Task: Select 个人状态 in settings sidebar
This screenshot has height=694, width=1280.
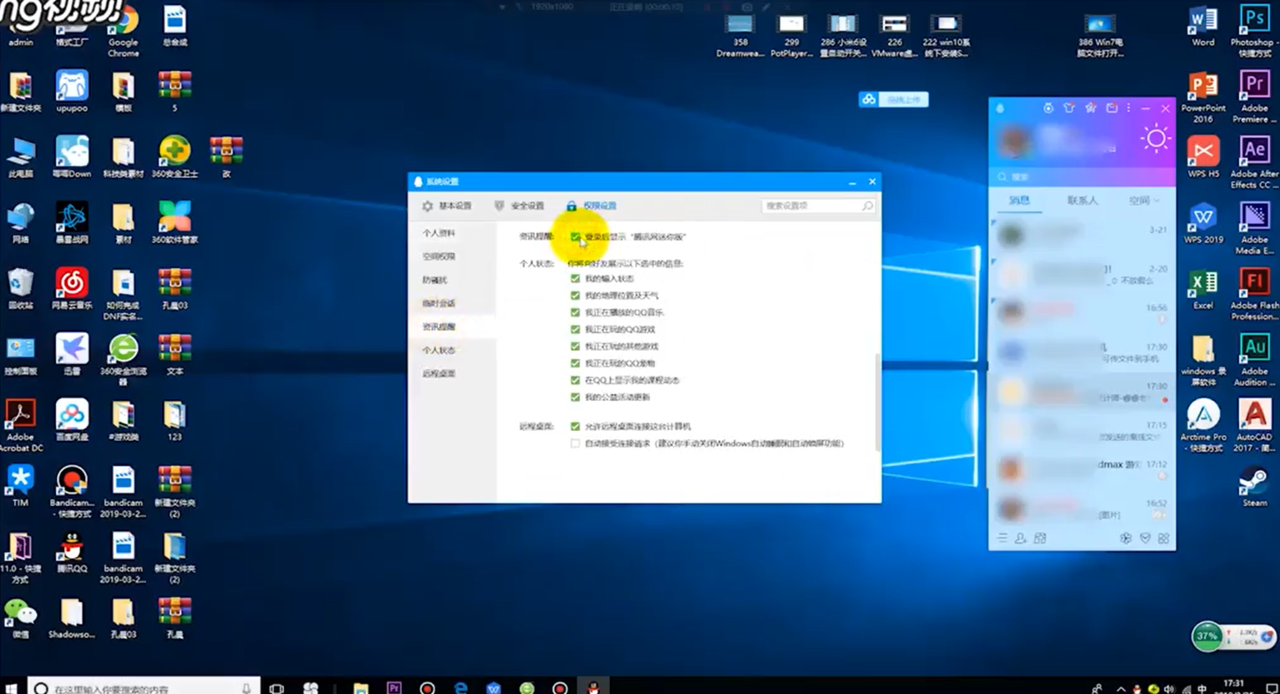Action: pyautogui.click(x=439, y=350)
